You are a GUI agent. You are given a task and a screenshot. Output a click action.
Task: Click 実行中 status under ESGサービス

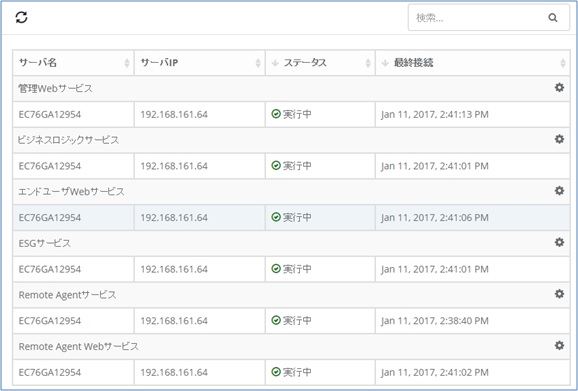click(x=297, y=269)
